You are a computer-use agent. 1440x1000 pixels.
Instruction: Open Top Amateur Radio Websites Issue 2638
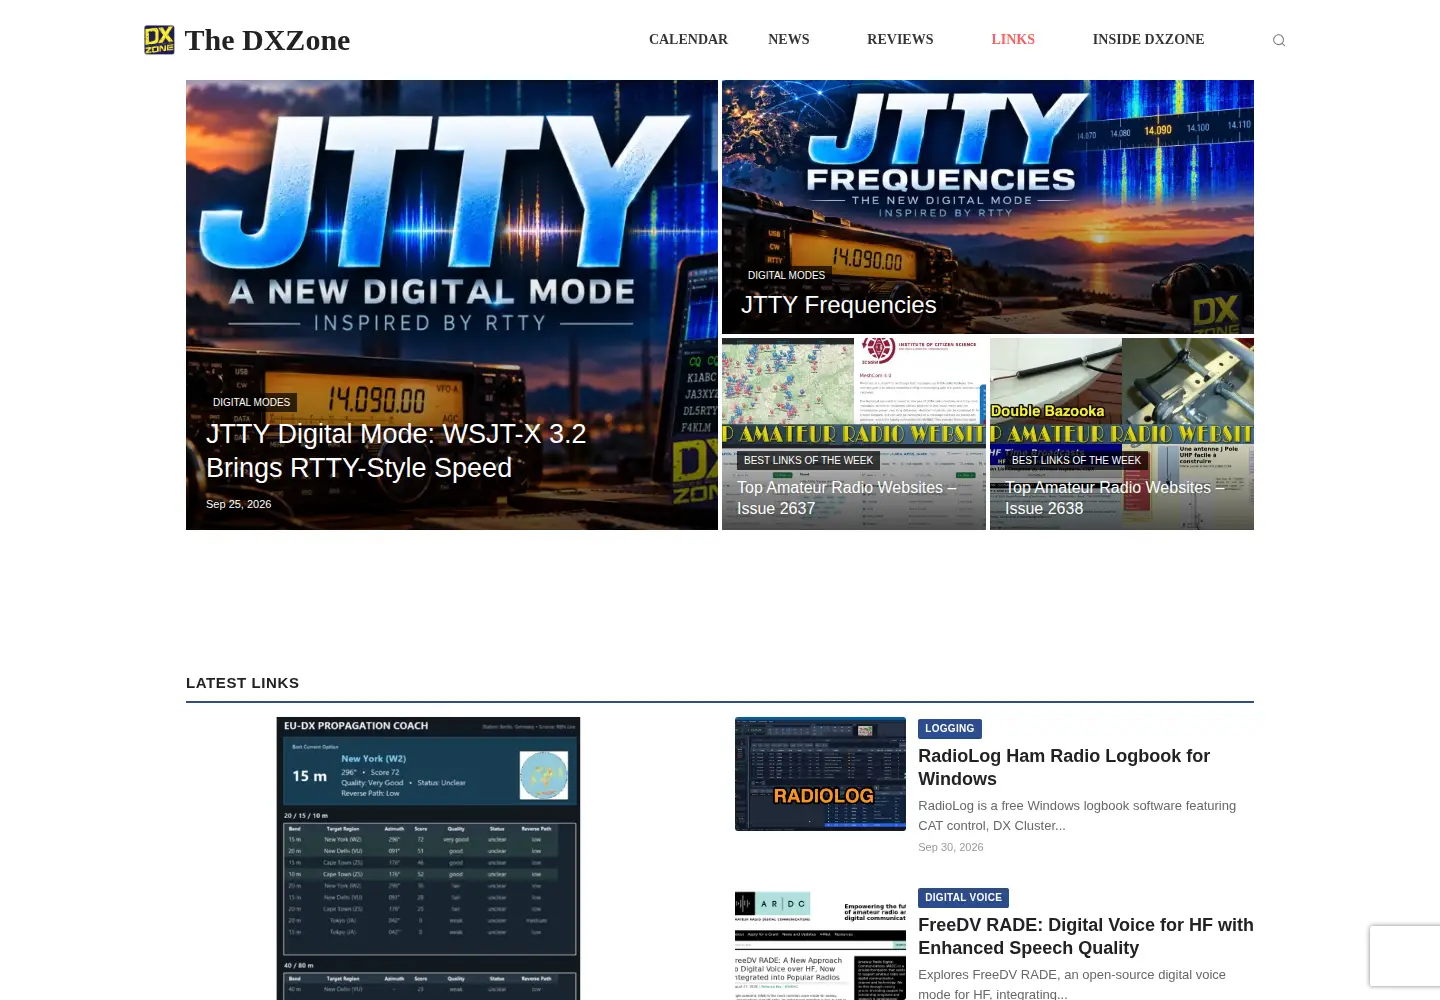coord(1115,498)
